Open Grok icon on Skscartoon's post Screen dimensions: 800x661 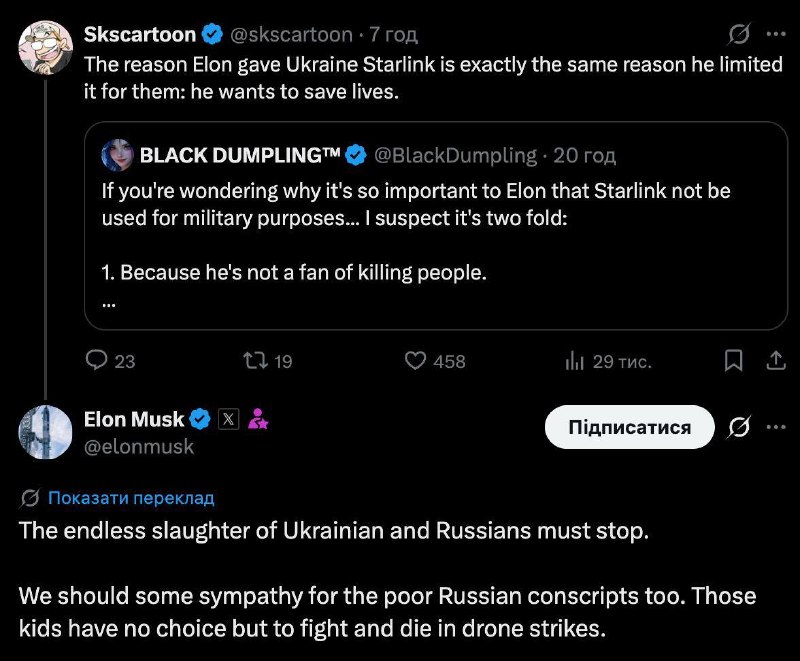[739, 34]
